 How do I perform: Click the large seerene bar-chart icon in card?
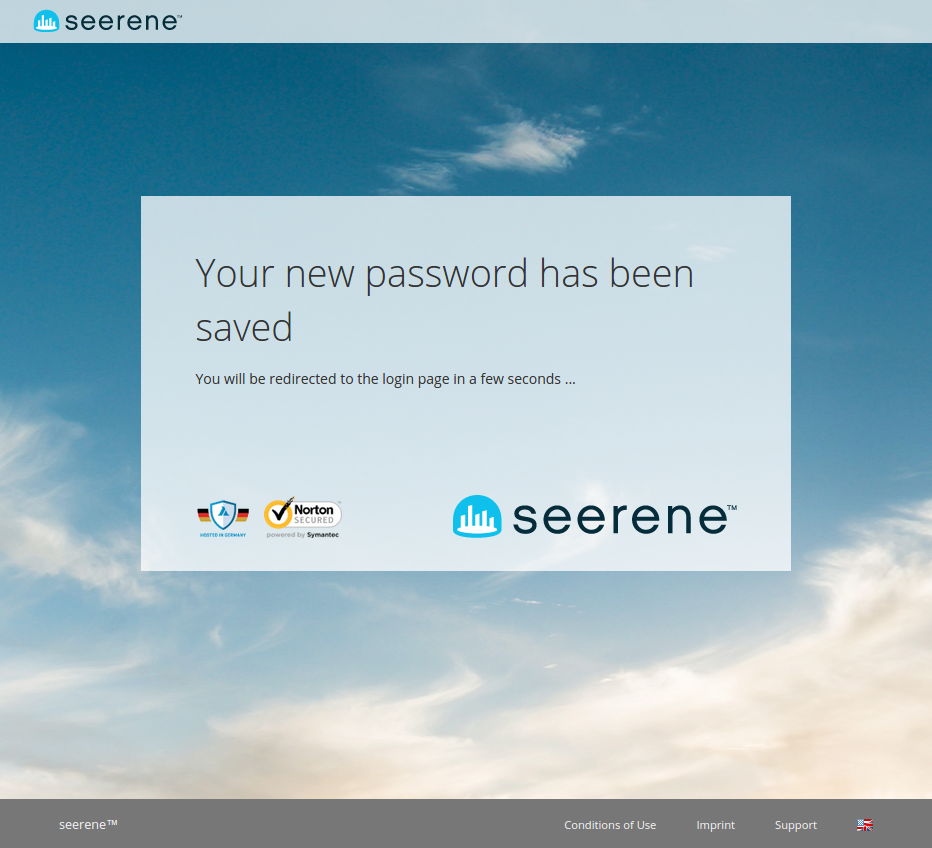click(x=477, y=516)
